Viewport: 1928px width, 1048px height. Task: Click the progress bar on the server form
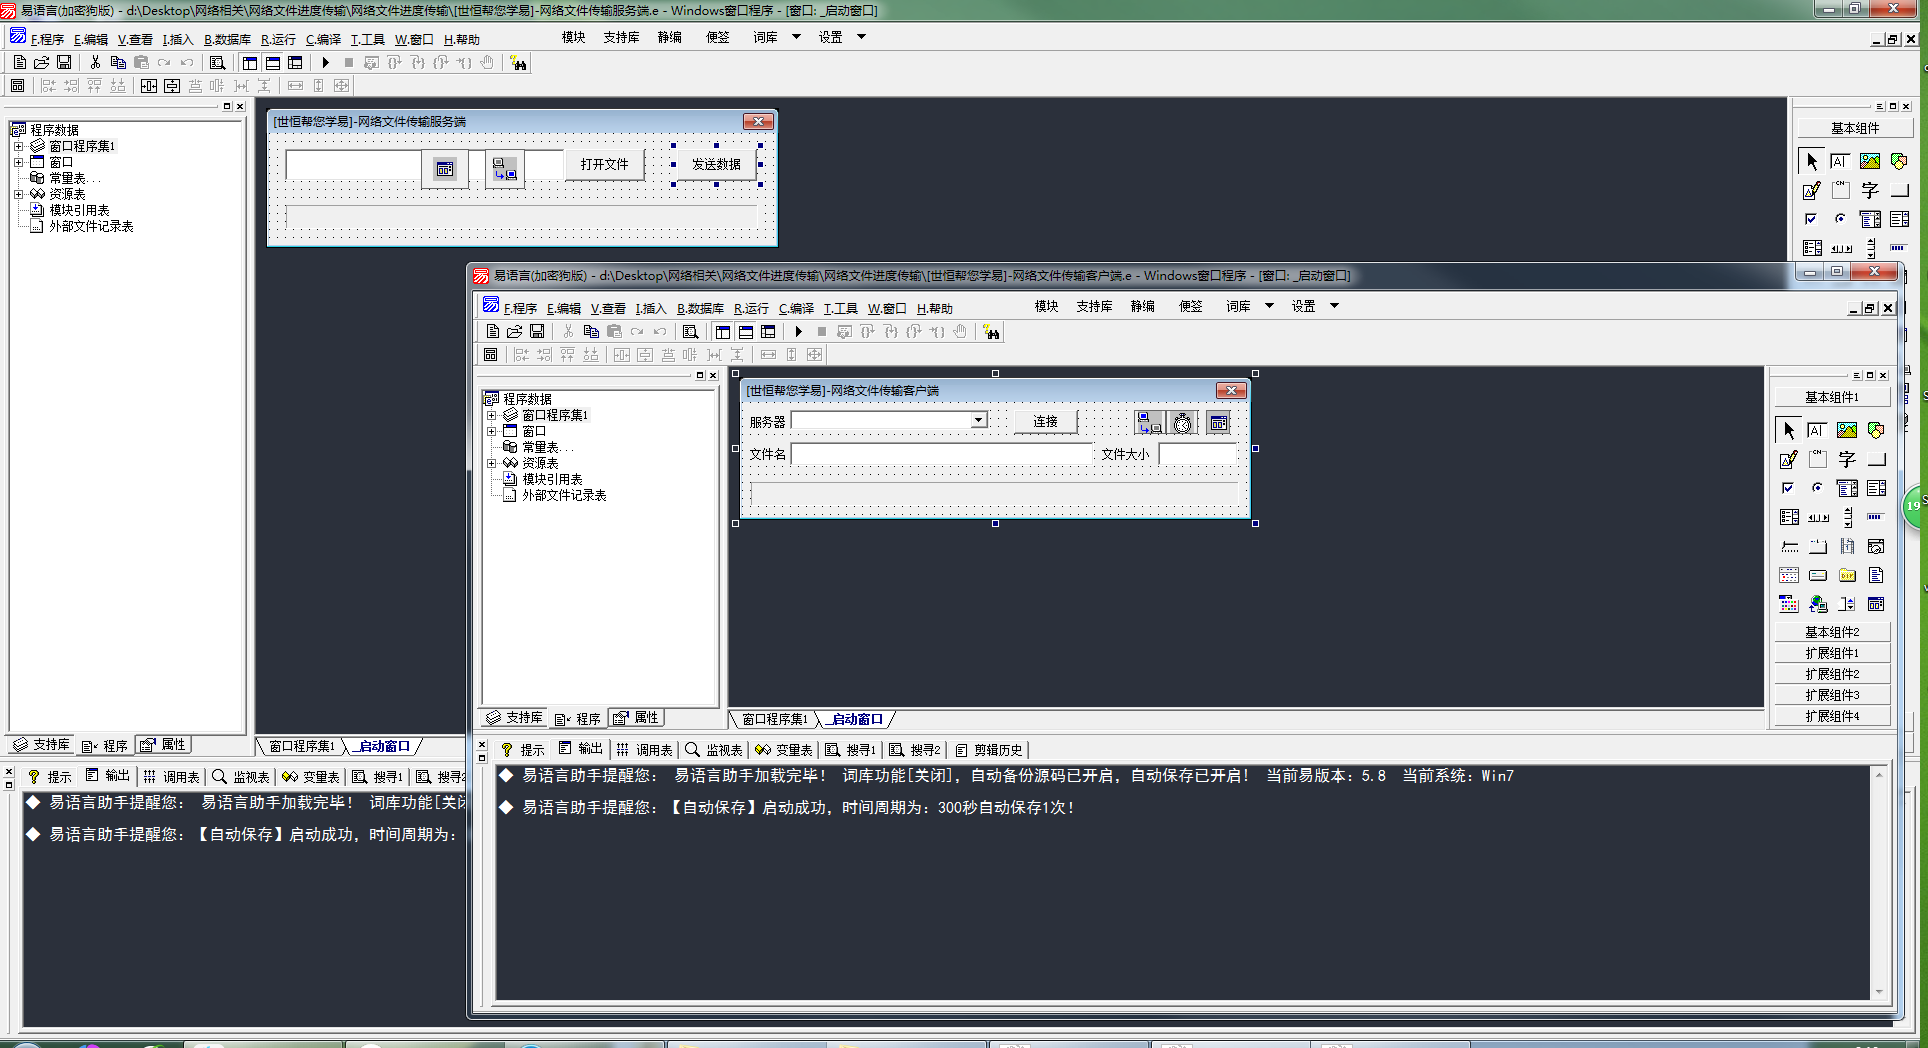coord(521,217)
